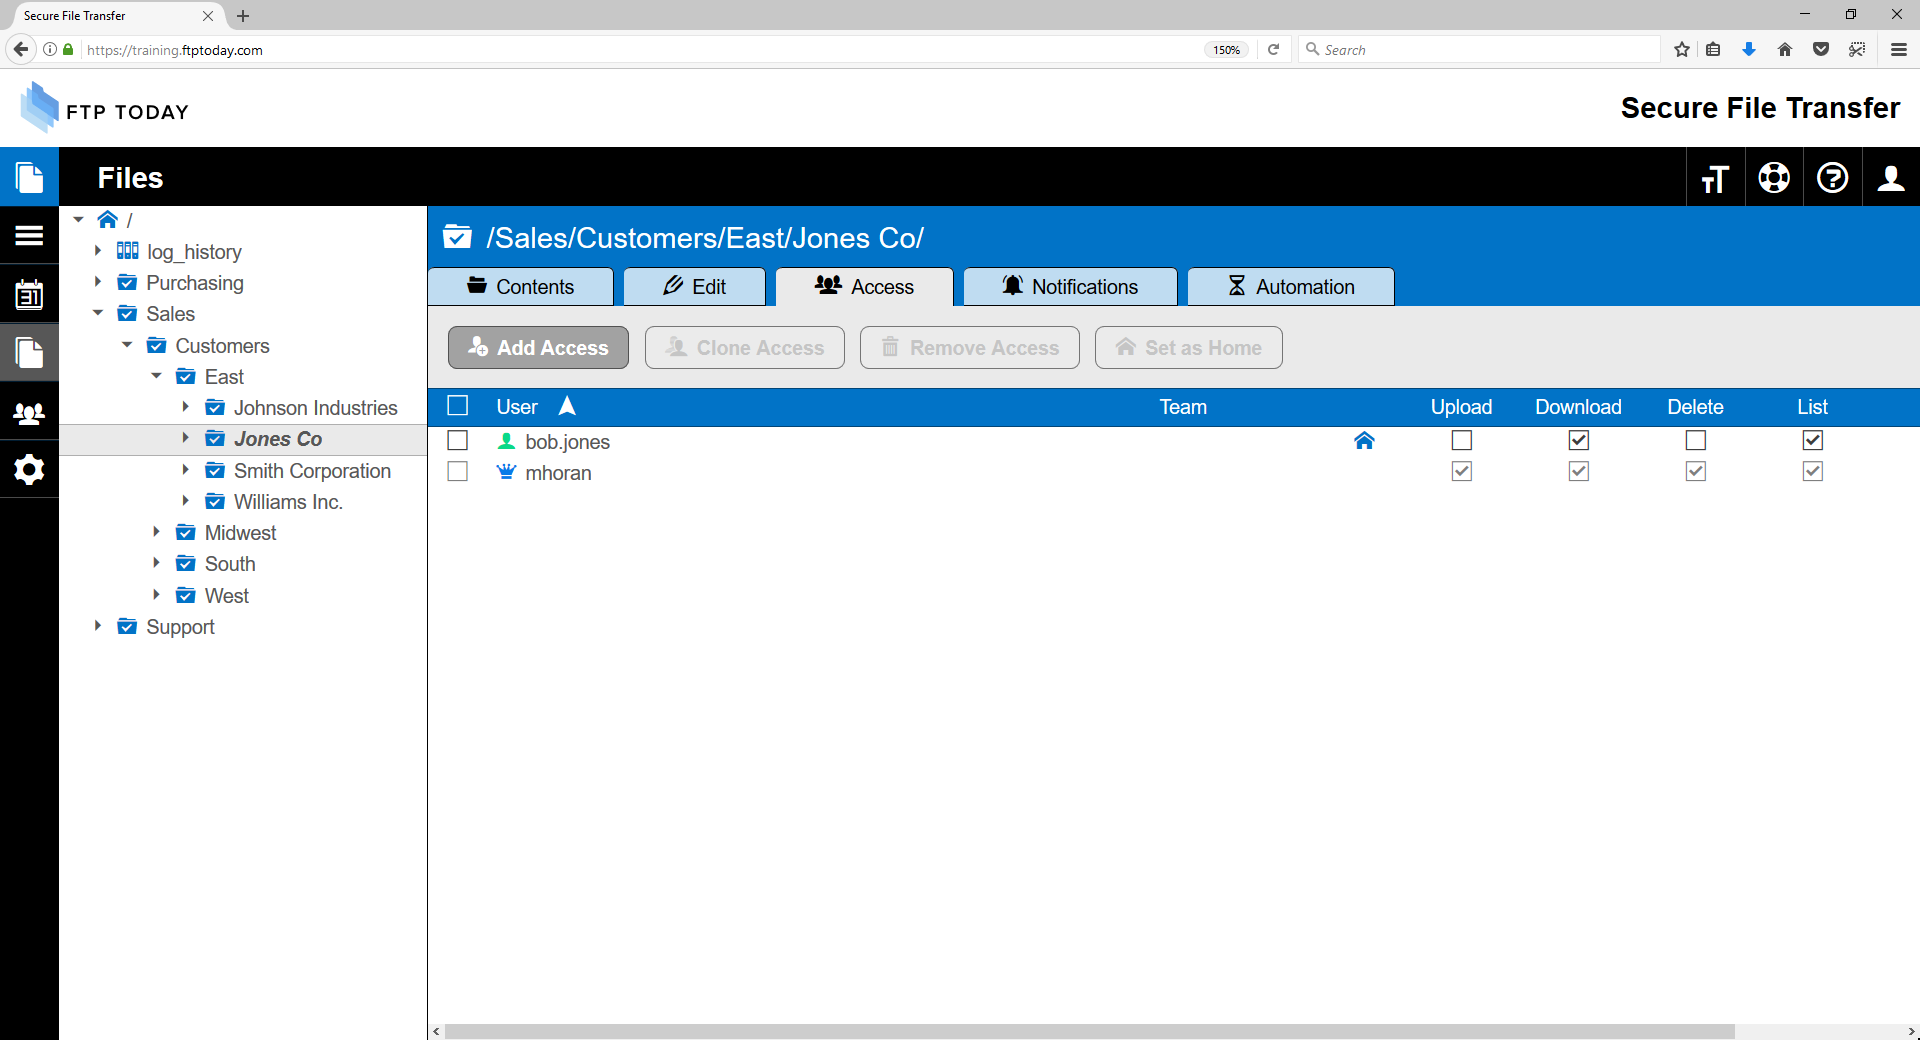This screenshot has width=1920, height=1040.
Task: Click the users group icon in sidebar
Action: pos(29,413)
